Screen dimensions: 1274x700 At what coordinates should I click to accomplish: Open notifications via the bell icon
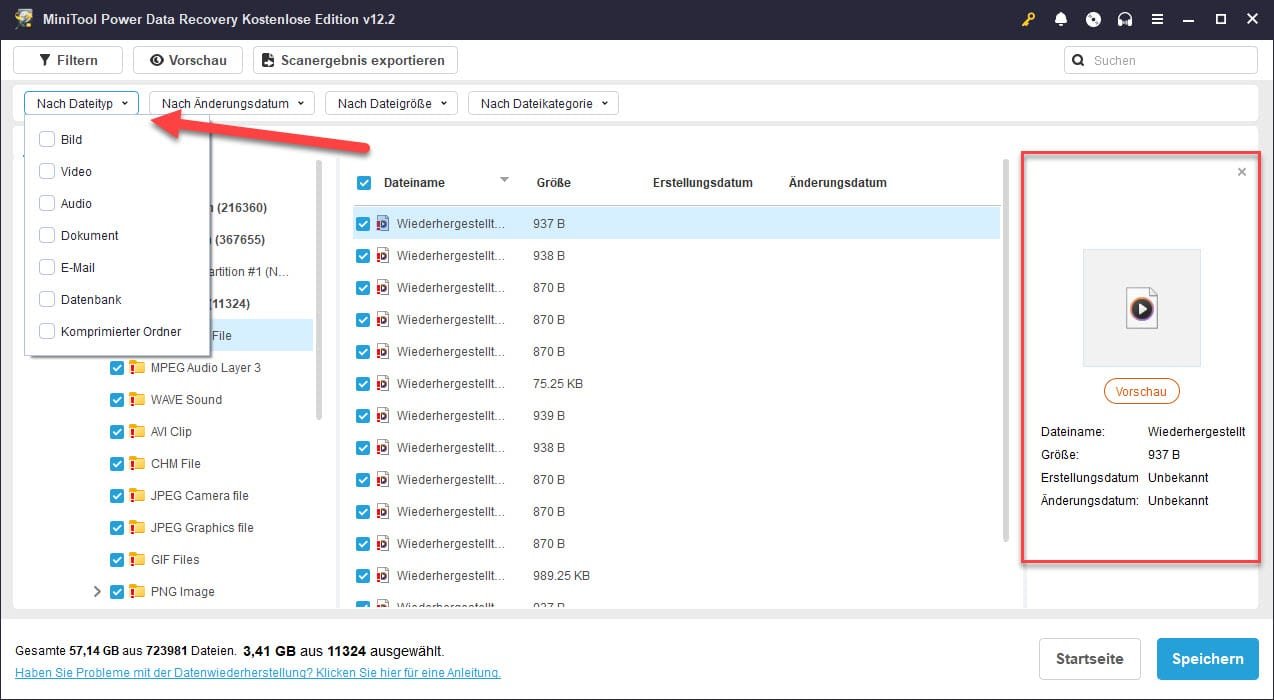click(1061, 18)
